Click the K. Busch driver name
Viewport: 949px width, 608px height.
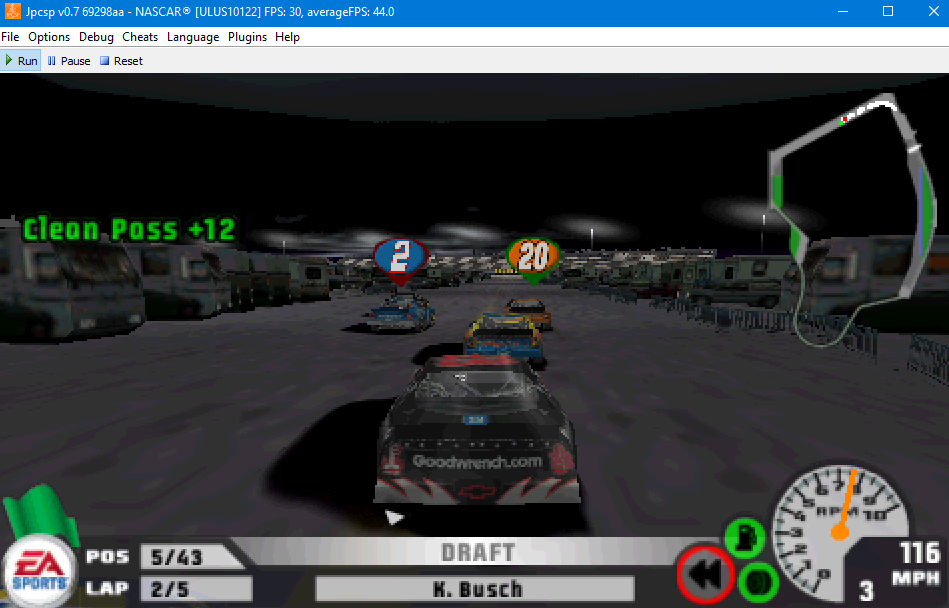476,589
